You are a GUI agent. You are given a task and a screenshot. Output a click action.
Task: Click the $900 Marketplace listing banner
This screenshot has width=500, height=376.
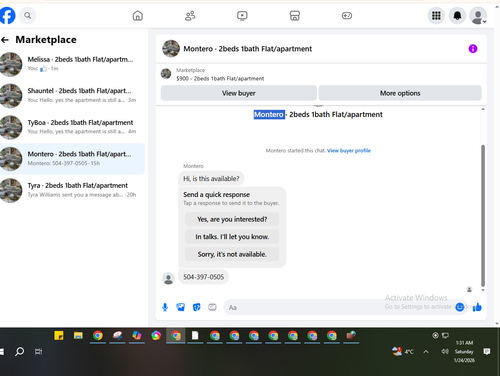click(220, 74)
